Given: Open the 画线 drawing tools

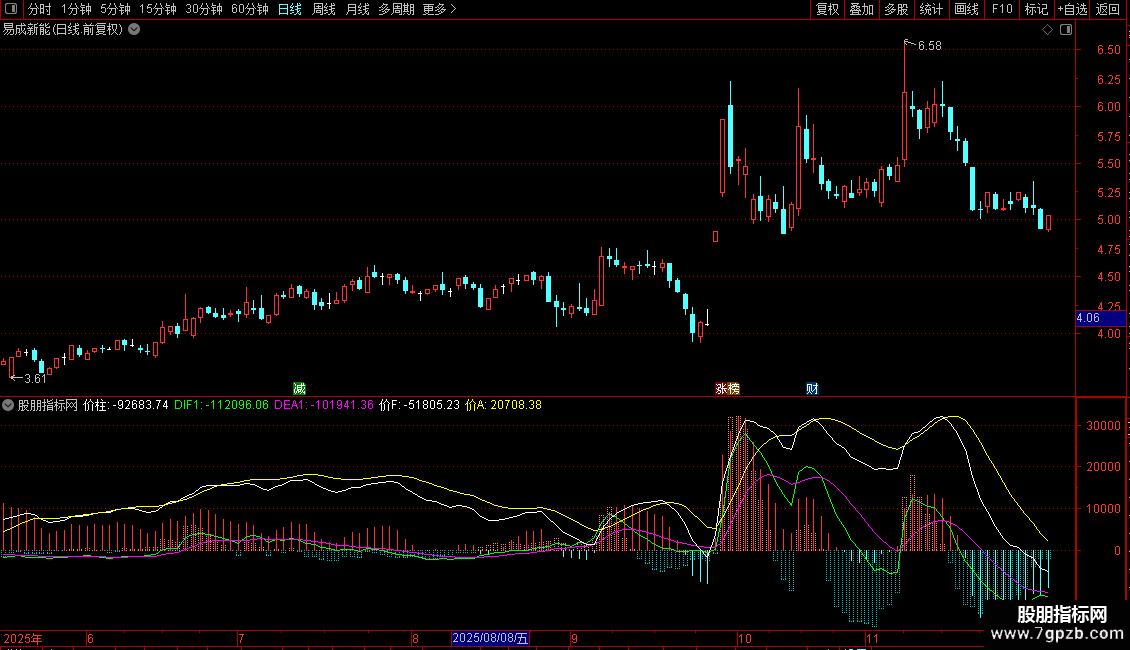Looking at the screenshot, I should 966,9.
